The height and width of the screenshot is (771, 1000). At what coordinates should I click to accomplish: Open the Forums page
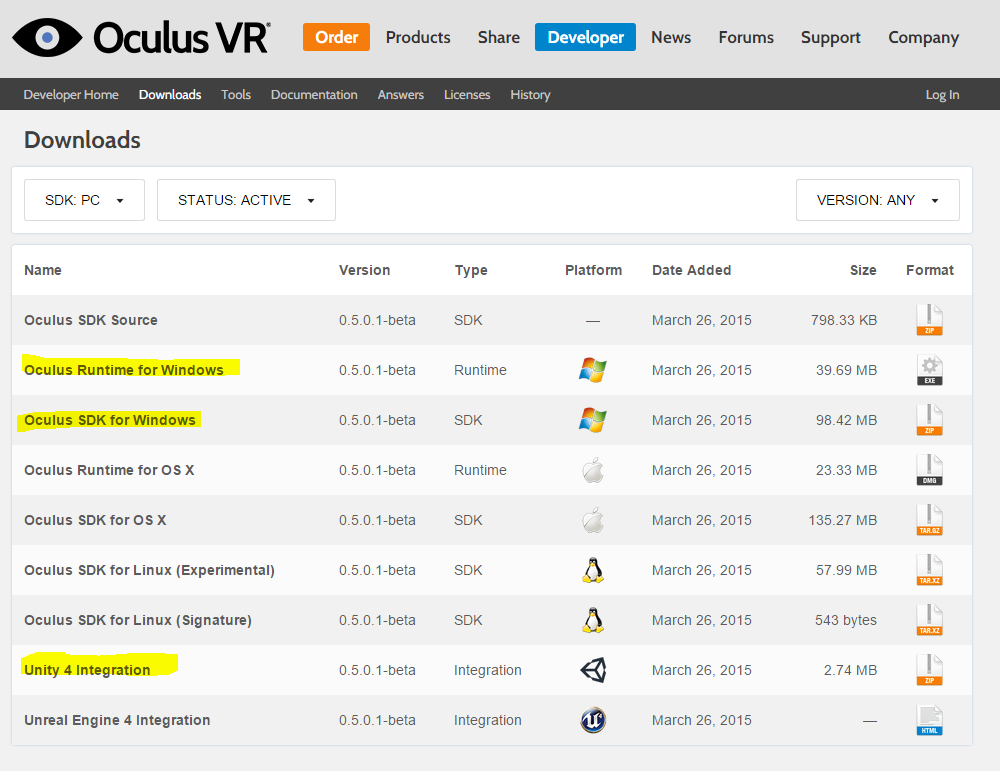click(746, 38)
